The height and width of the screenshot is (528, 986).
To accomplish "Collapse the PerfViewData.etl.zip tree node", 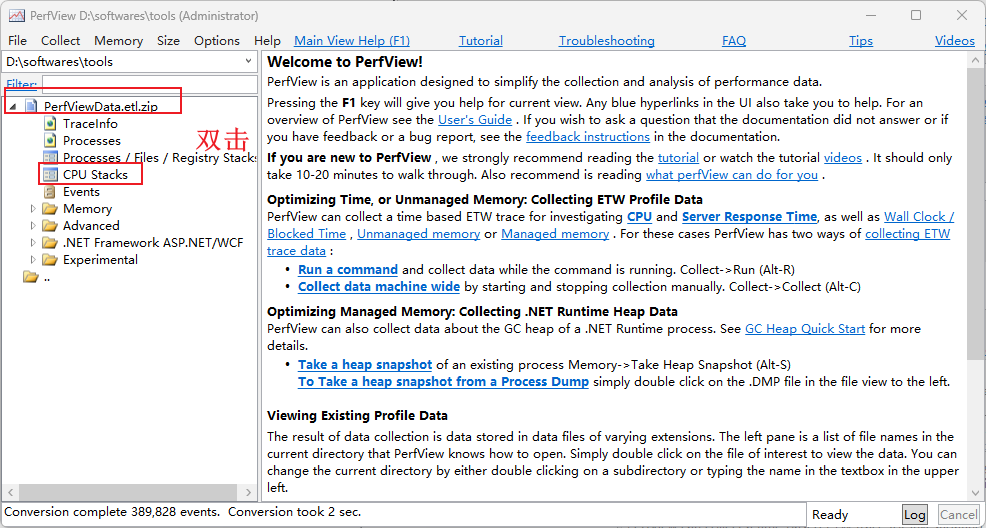I will tap(14, 107).
